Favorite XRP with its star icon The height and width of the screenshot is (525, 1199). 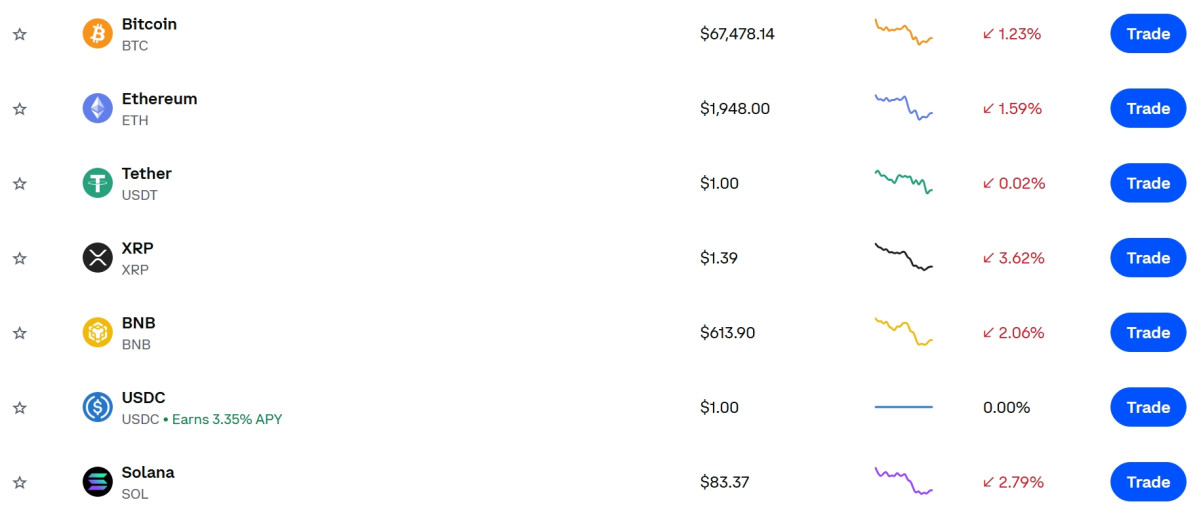(19, 258)
